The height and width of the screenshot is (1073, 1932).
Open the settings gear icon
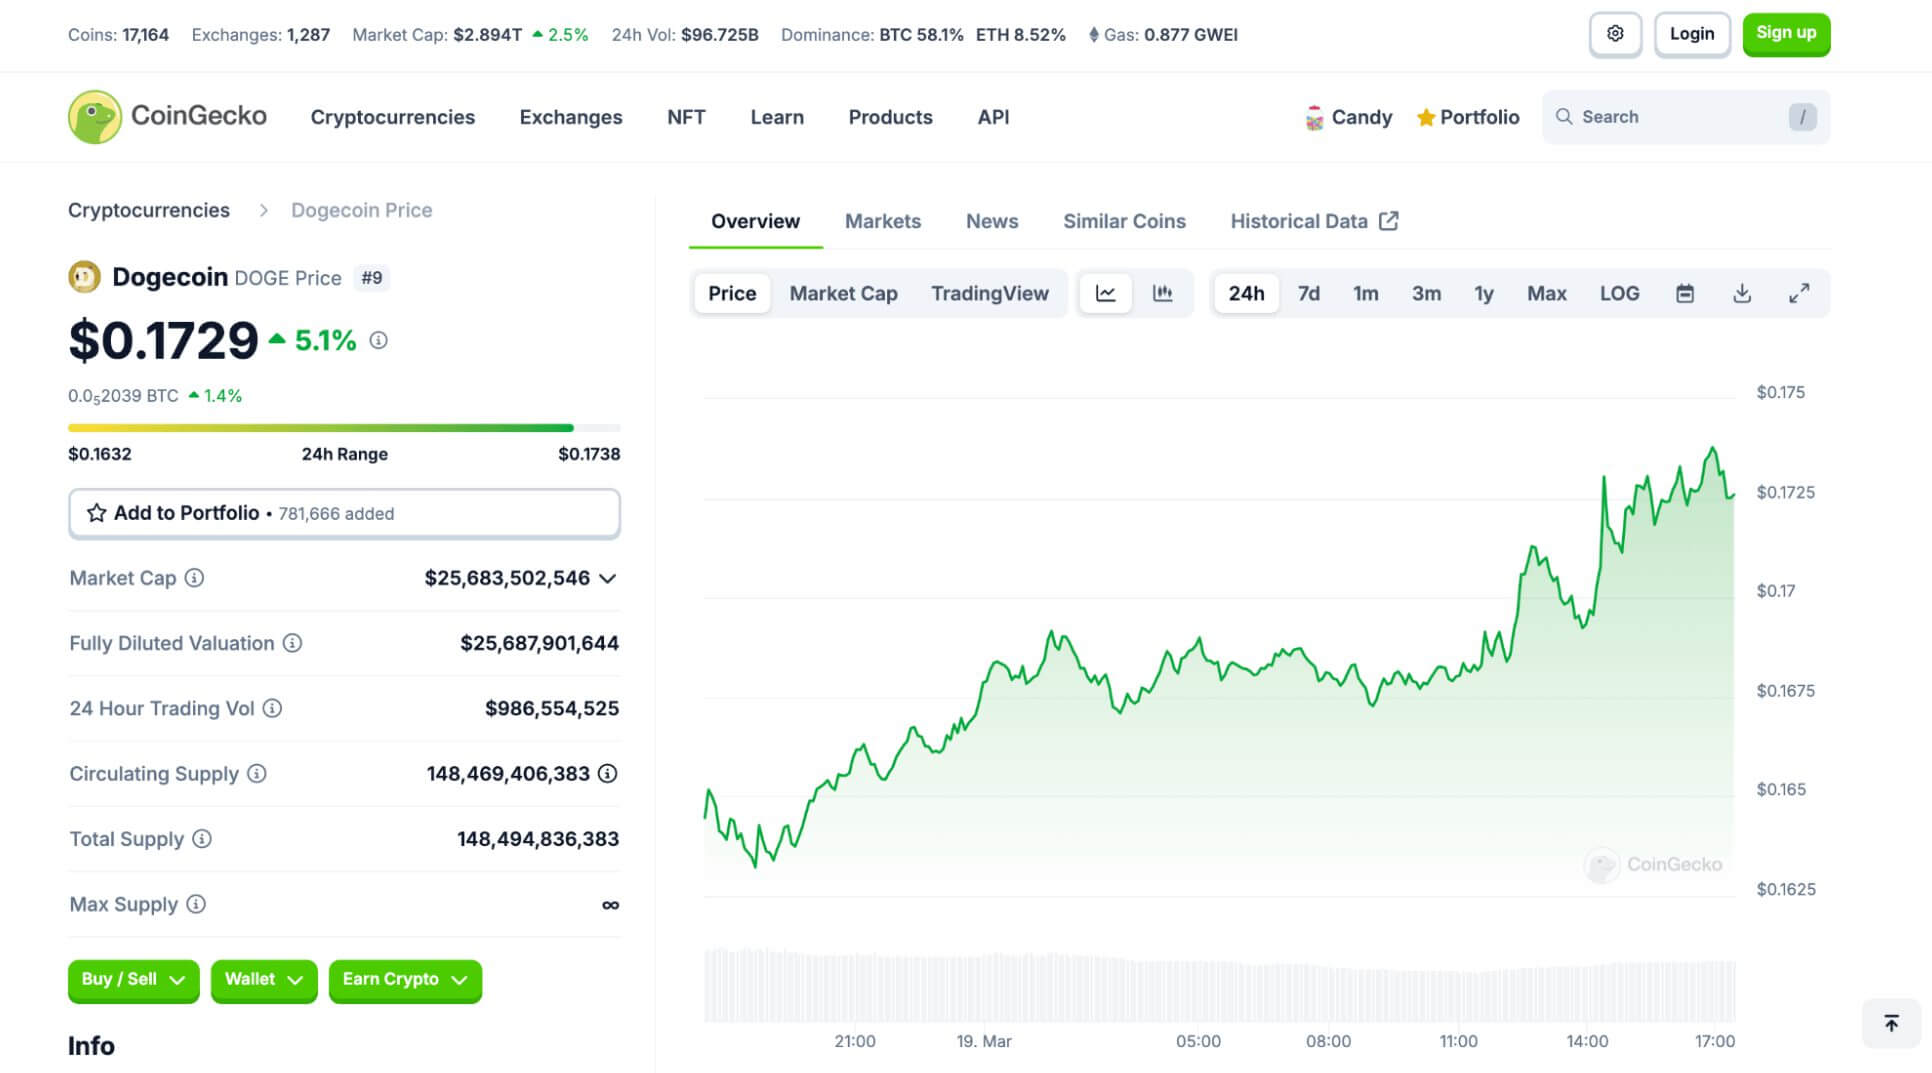1615,34
